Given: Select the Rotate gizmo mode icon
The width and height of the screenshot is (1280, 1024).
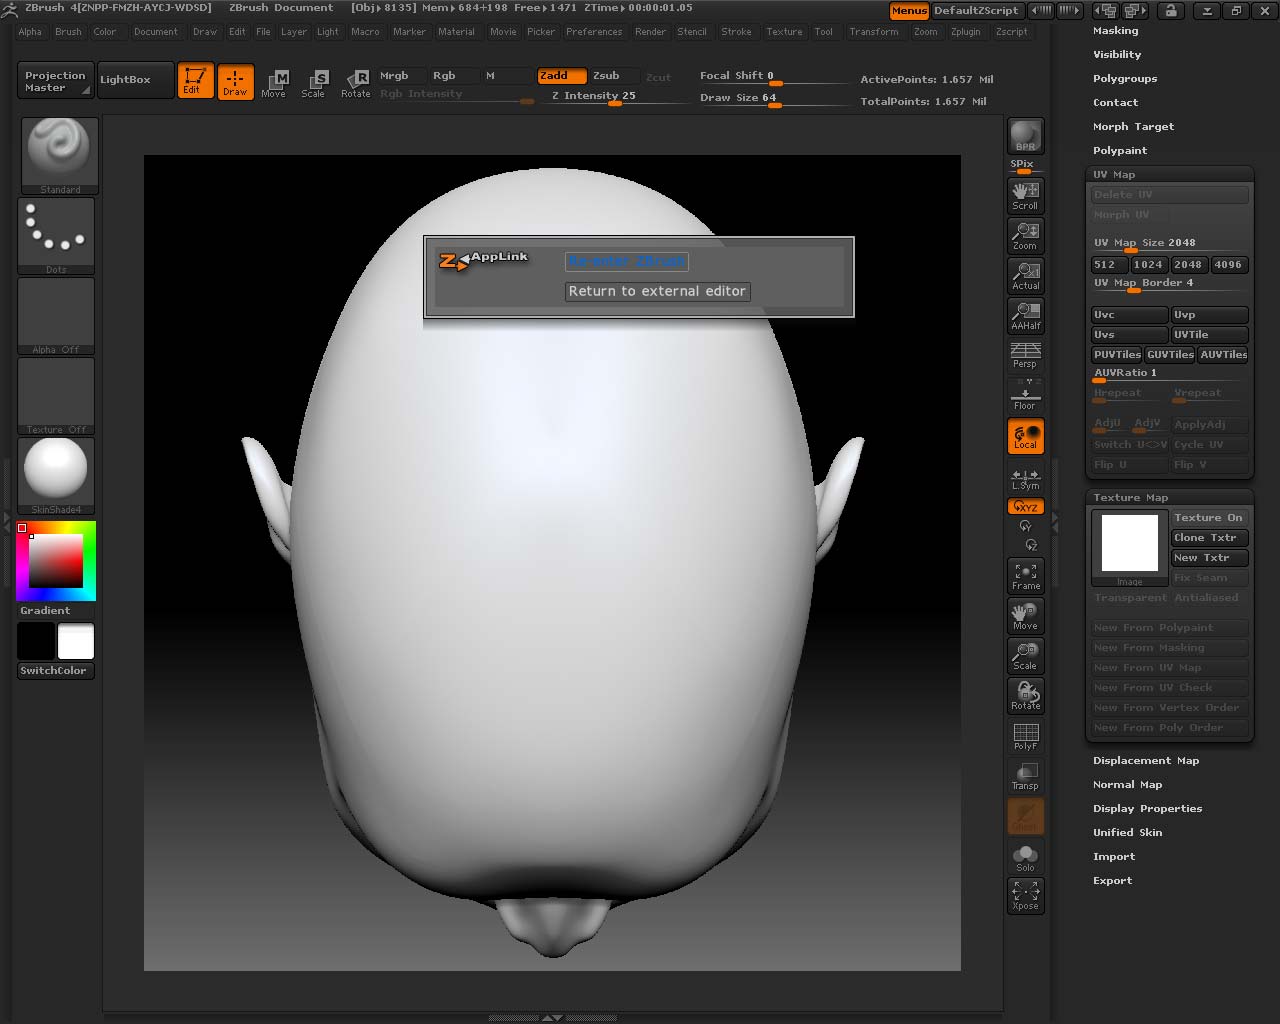Looking at the screenshot, I should [355, 83].
